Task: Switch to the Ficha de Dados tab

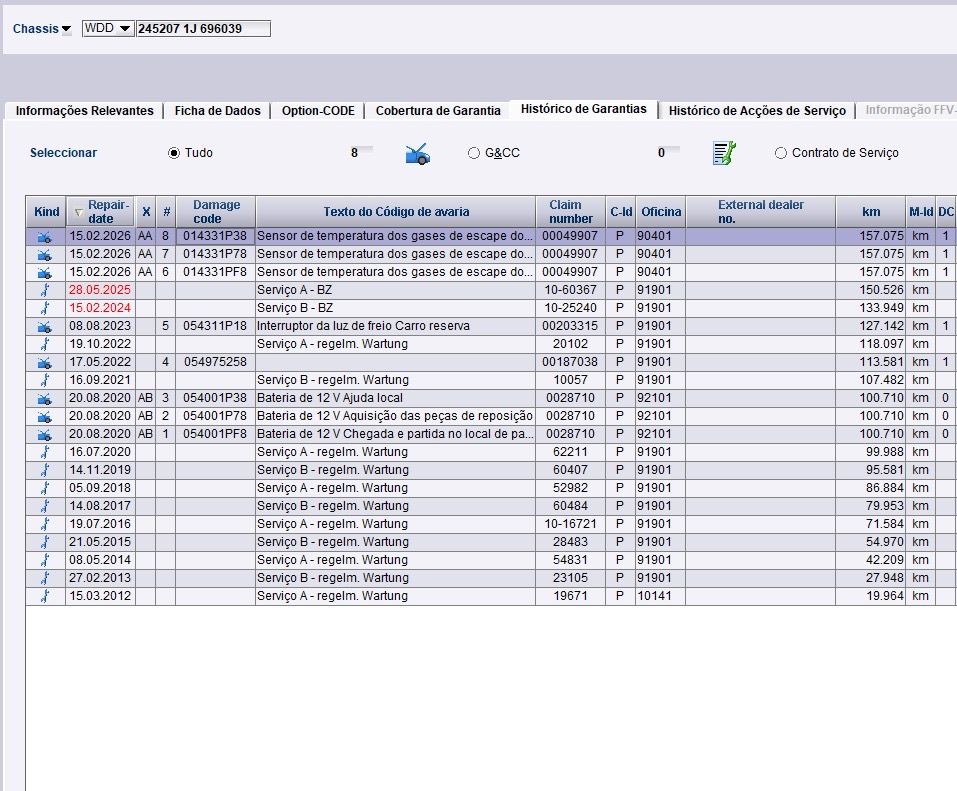Action: click(217, 110)
